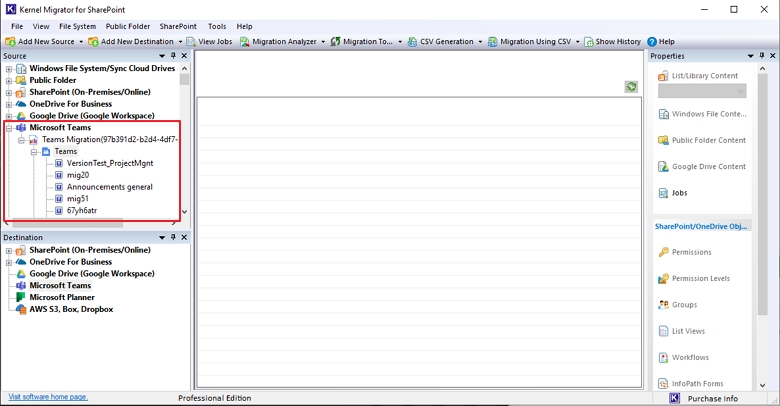
Task: Click Purchase Info button
Action: click(x=712, y=399)
